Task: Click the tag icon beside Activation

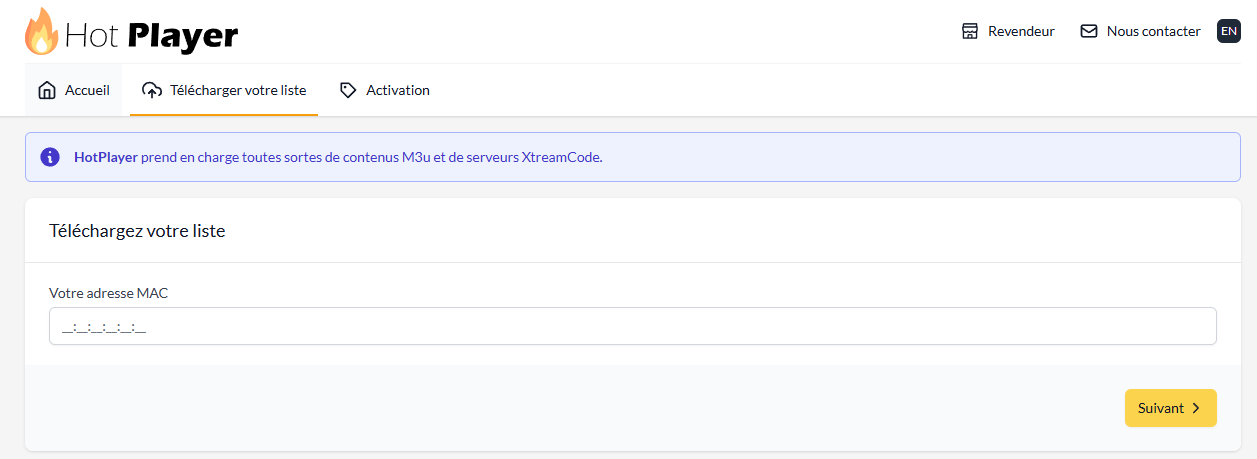Action: [348, 90]
